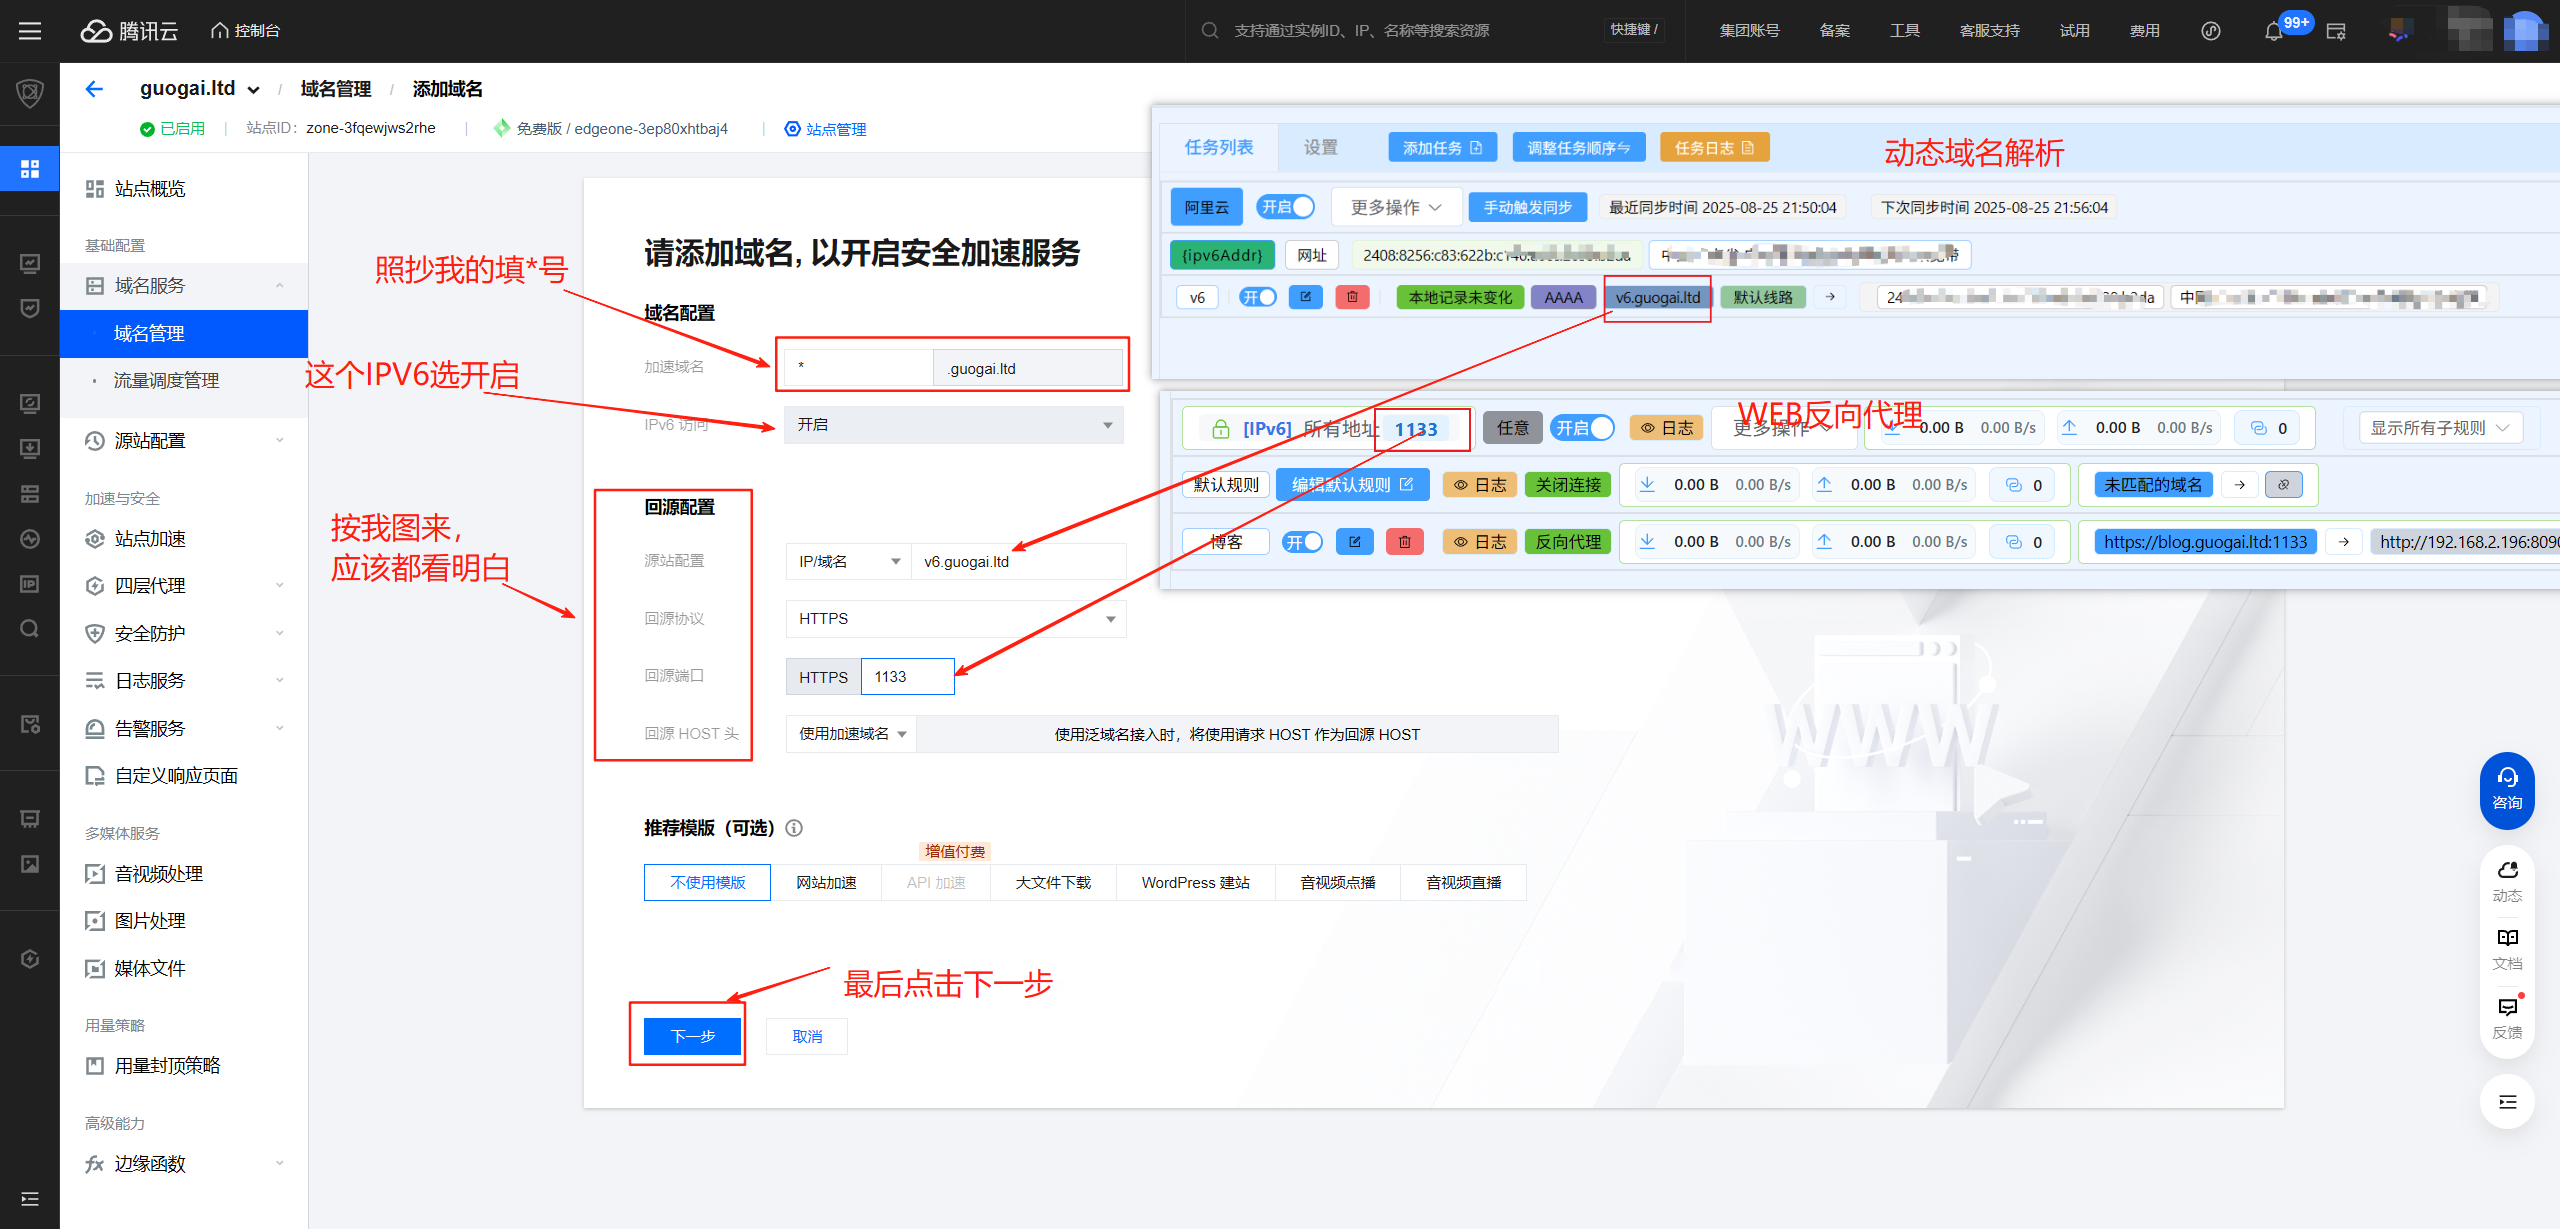Screen dimensions: 2560x1229
Task: Click the back arrow next to guogai.ltd
Action: (94, 89)
